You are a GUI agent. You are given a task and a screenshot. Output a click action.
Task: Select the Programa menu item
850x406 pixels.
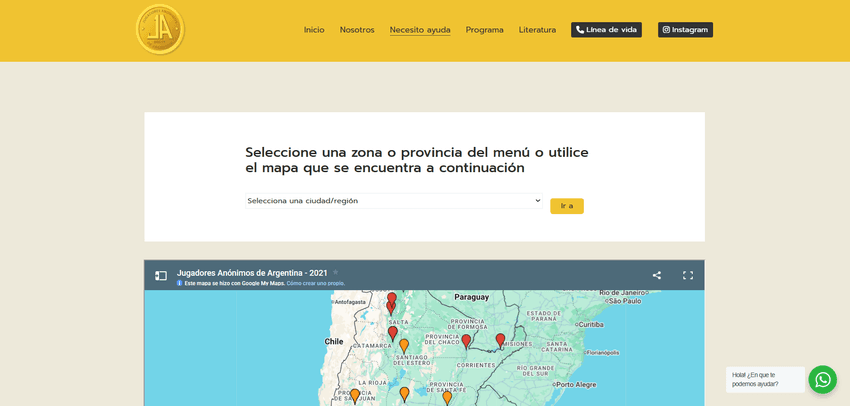pyautogui.click(x=484, y=30)
